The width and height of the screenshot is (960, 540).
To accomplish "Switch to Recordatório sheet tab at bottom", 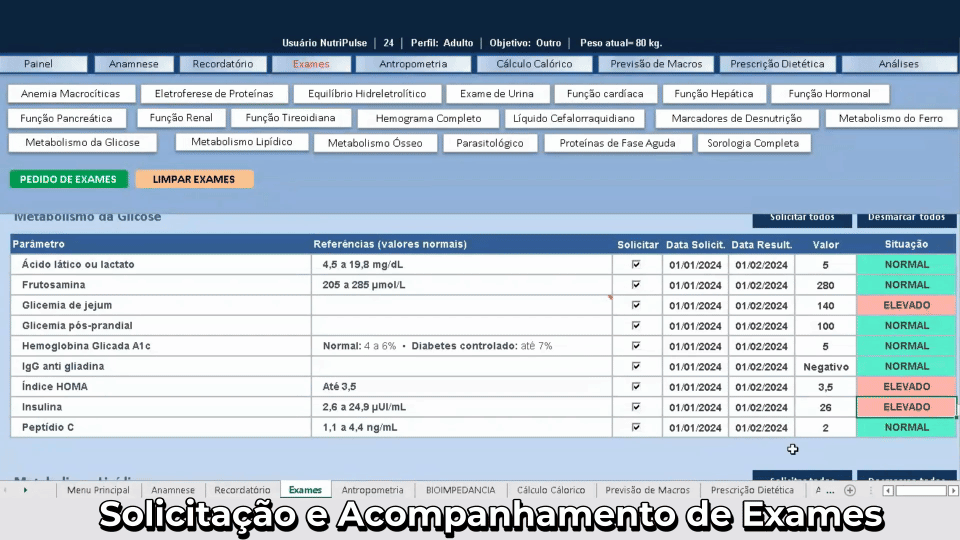I will point(242,490).
